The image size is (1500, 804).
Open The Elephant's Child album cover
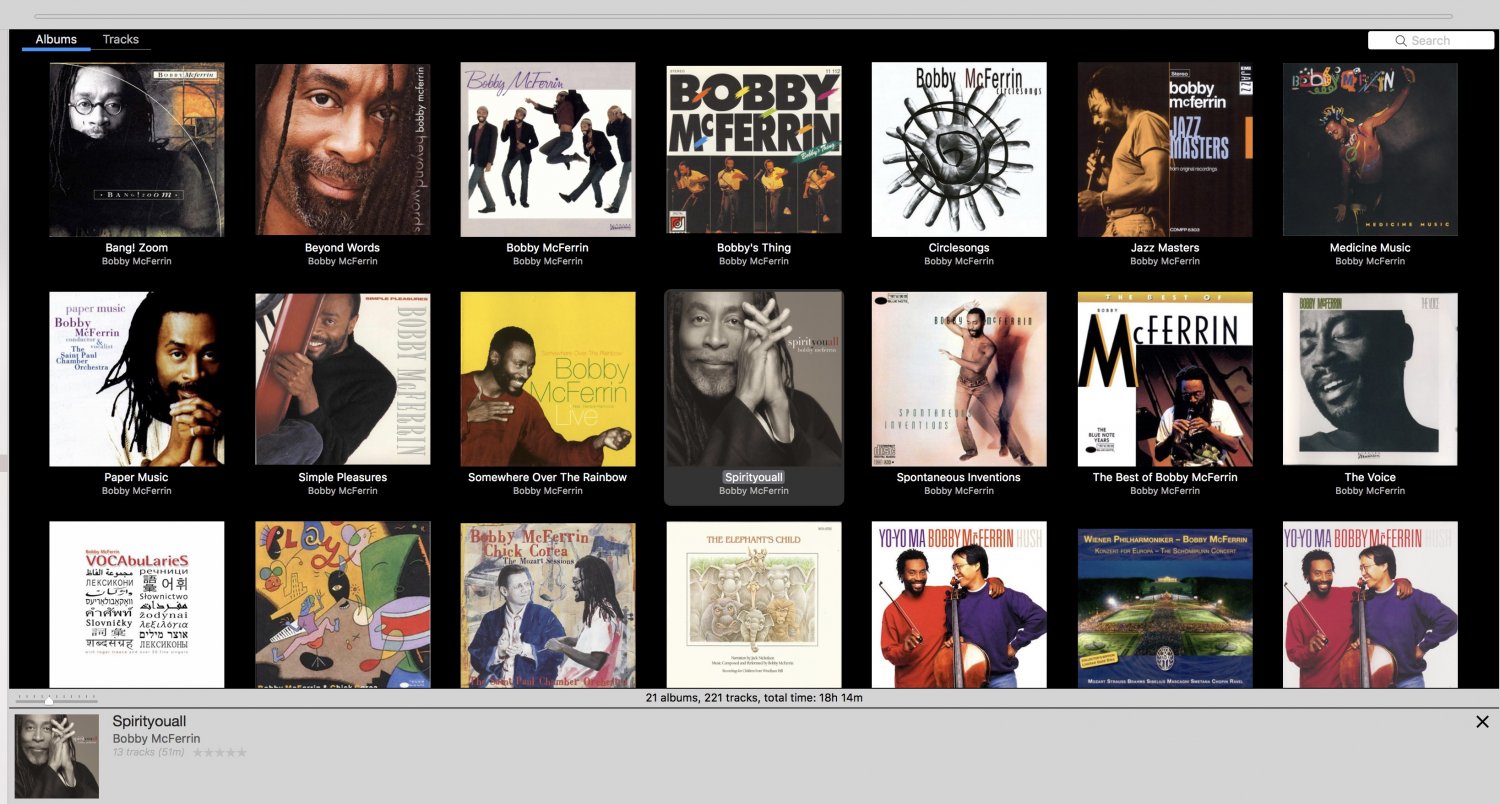(754, 604)
